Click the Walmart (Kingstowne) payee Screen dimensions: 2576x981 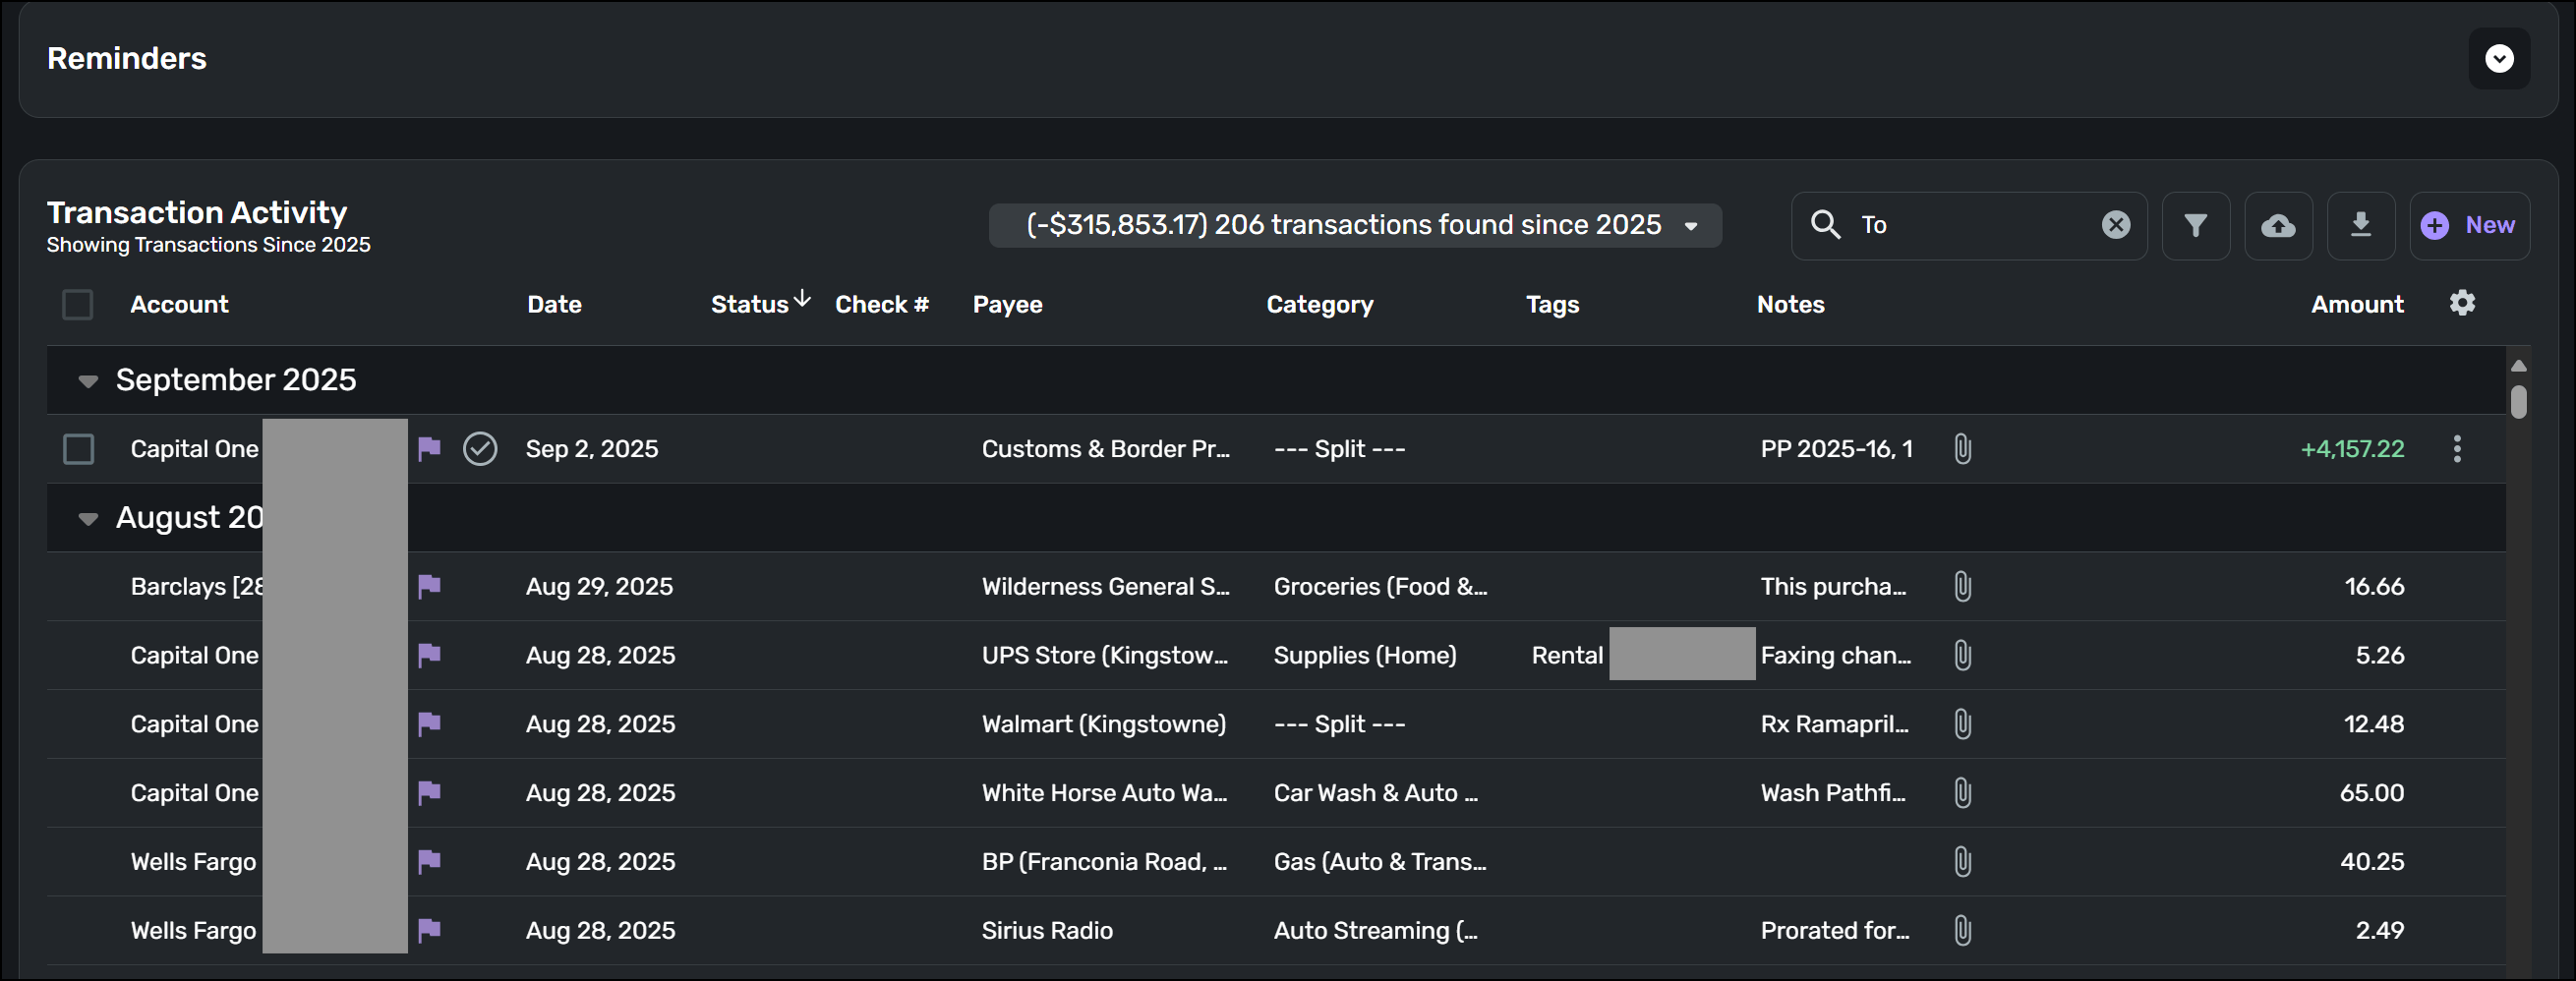pyautogui.click(x=1103, y=724)
